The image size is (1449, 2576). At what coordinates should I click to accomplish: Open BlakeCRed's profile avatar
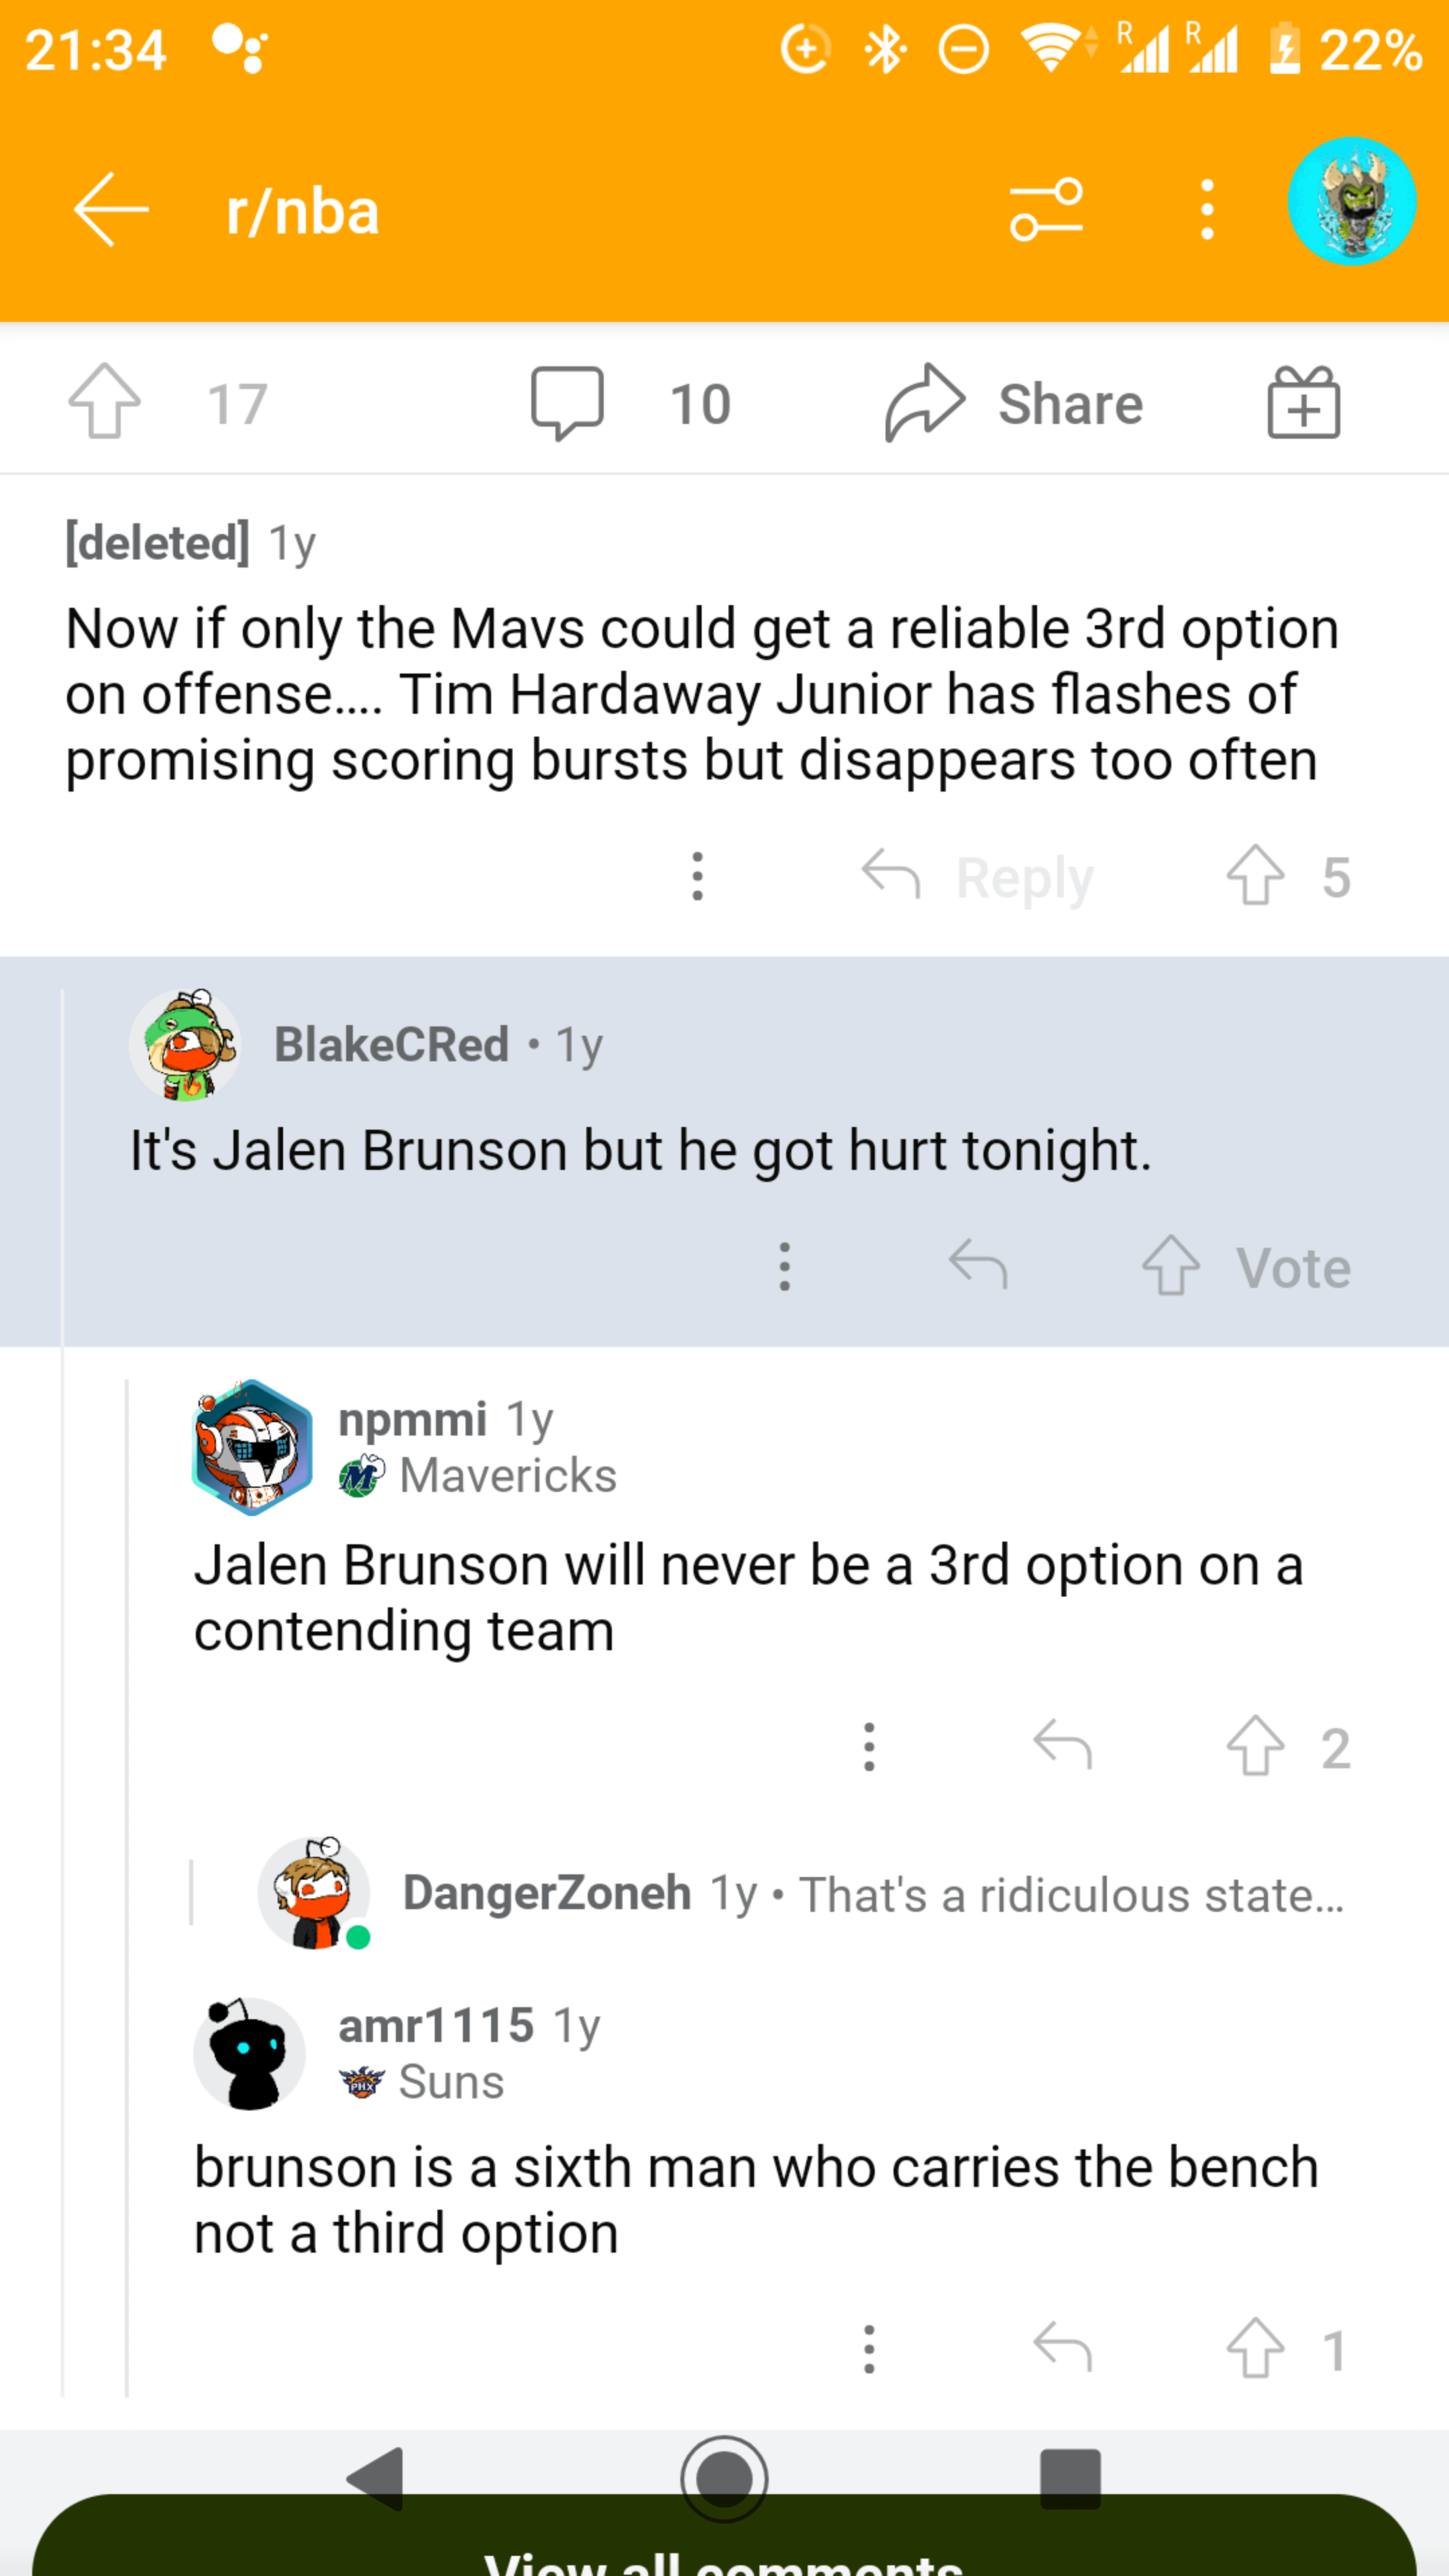(185, 1045)
